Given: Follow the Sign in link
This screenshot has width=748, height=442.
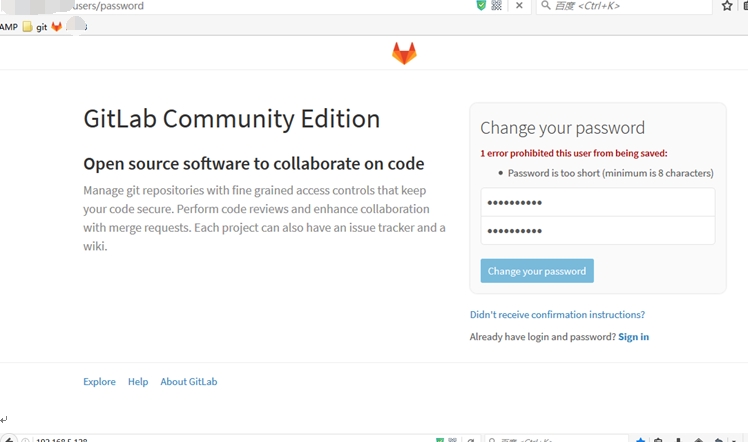Looking at the screenshot, I should tap(634, 337).
